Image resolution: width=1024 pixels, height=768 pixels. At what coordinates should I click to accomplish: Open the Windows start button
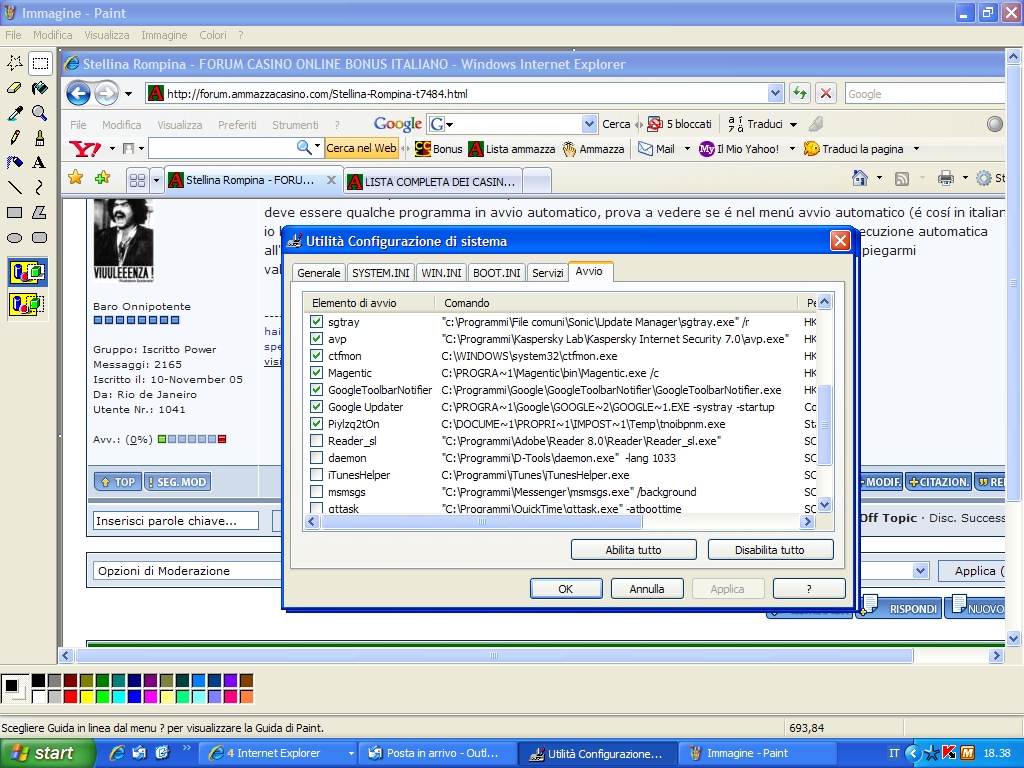point(46,753)
